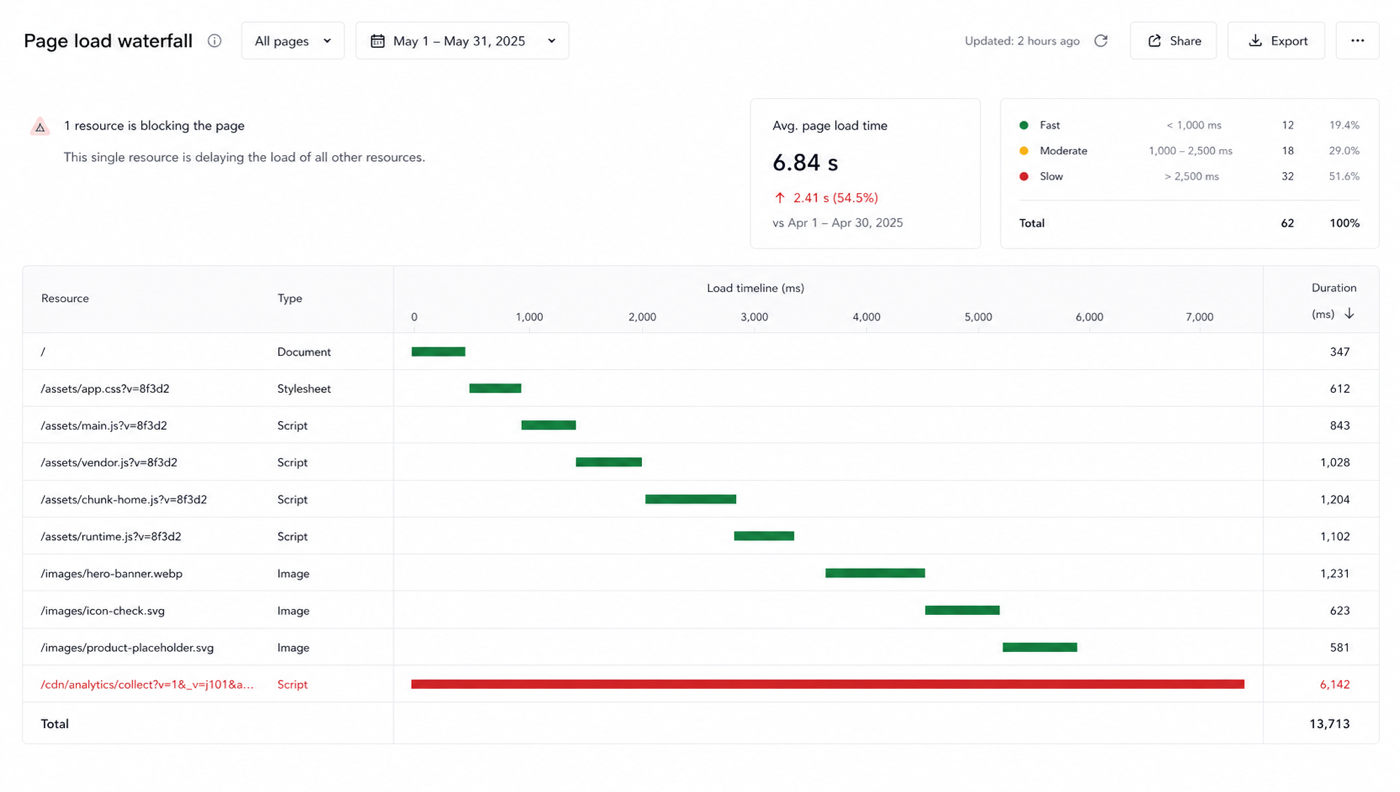The width and height of the screenshot is (1400, 792).
Task: Select the /images/icon-check.svg resource
Action: pyautogui.click(x=103, y=611)
